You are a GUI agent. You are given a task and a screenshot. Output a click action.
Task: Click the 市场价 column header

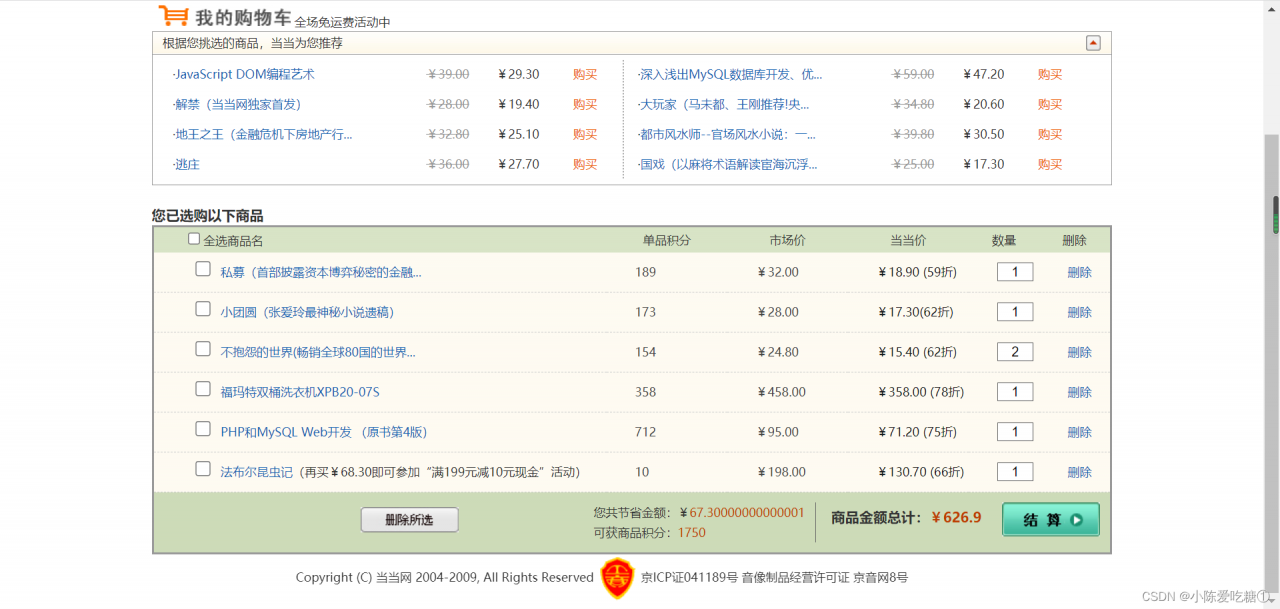coord(787,240)
